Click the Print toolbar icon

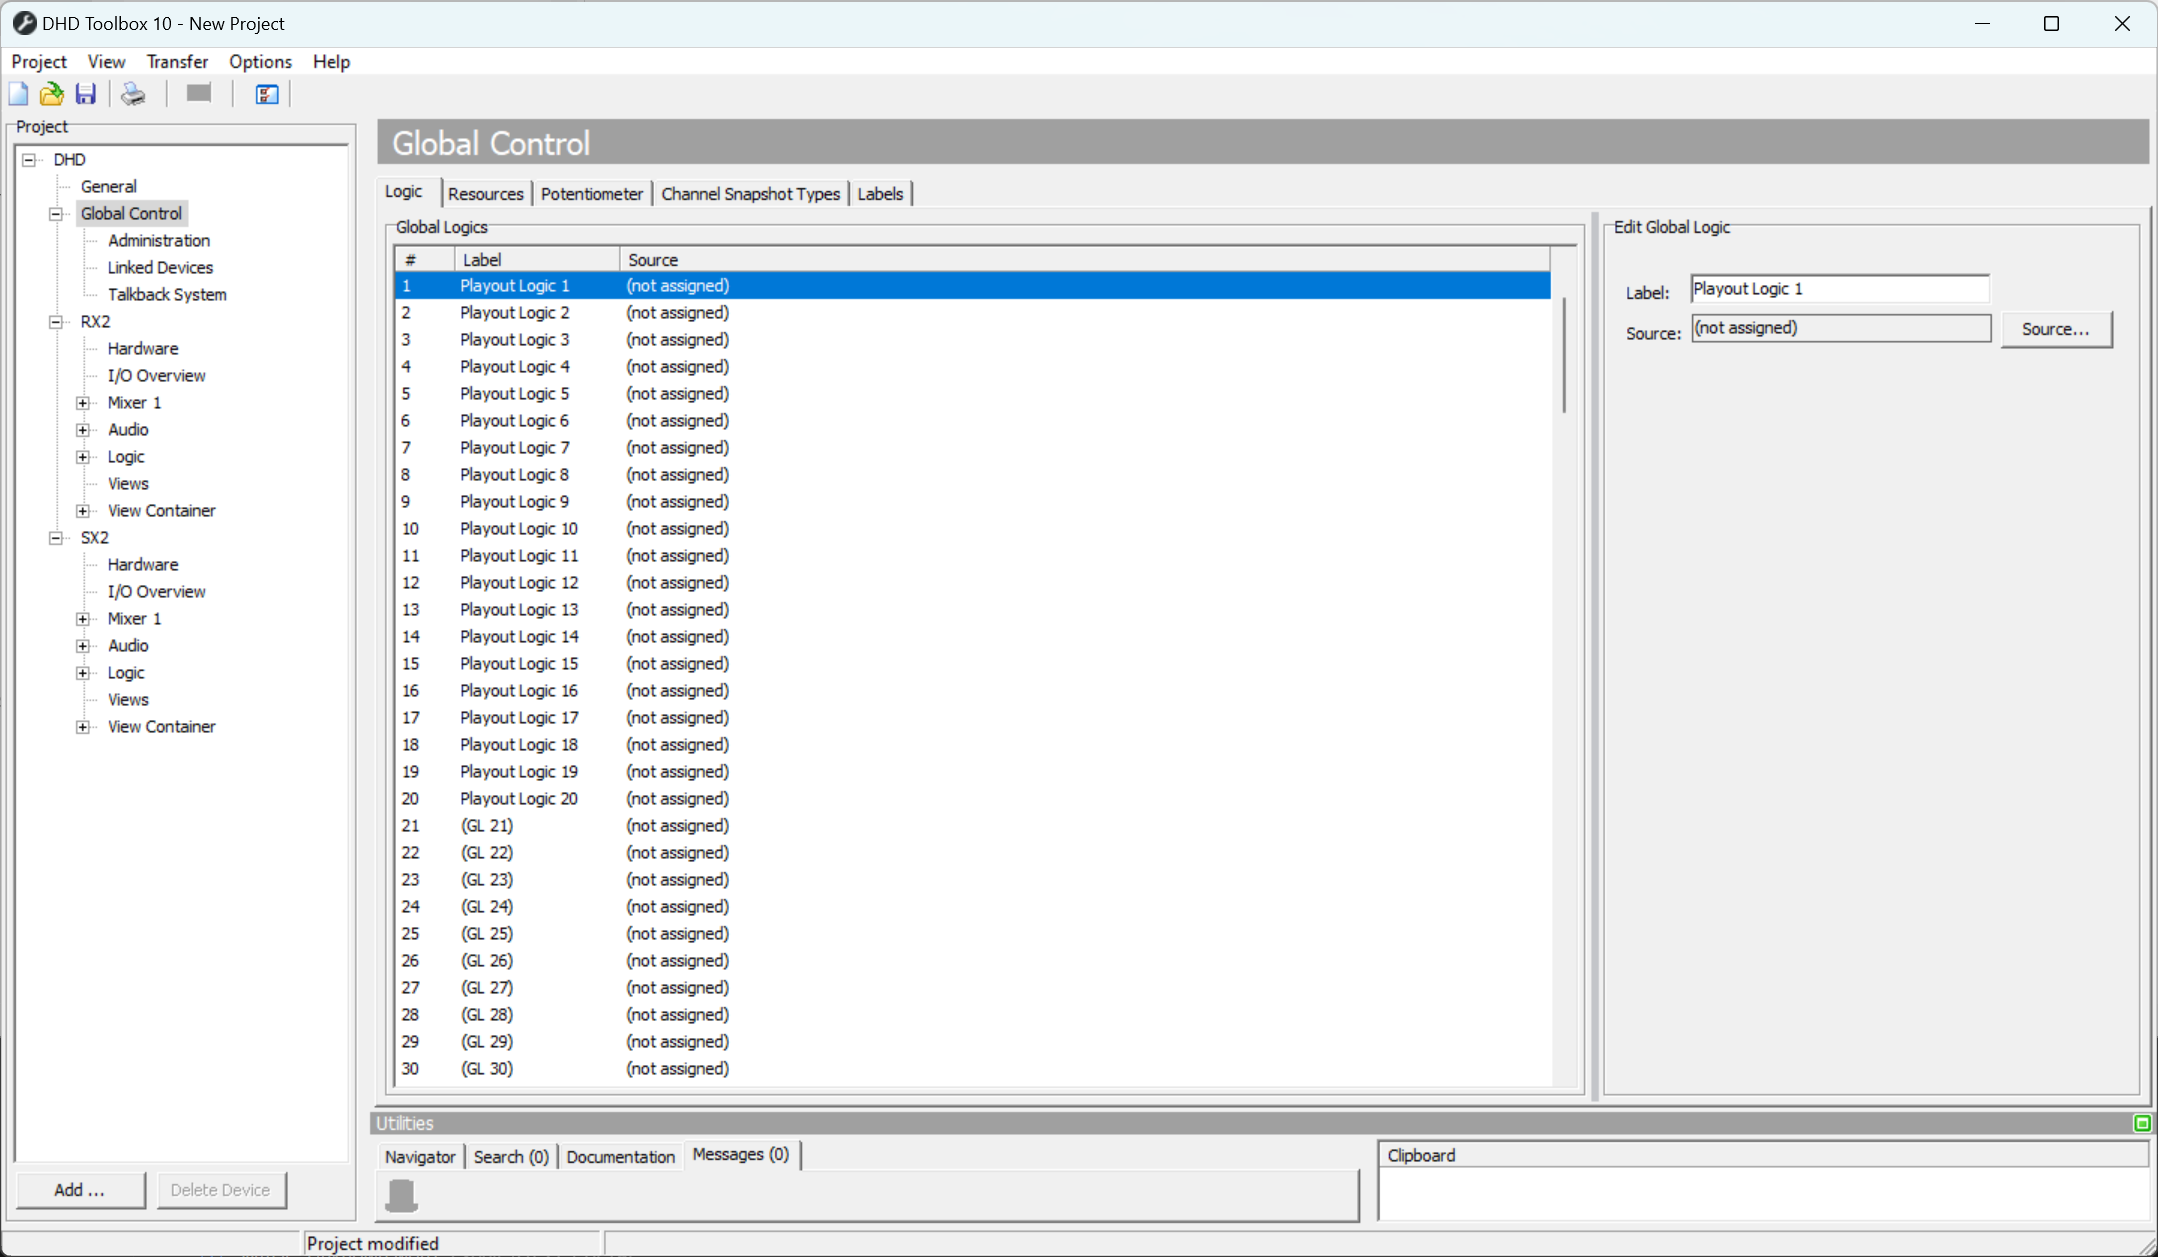pyautogui.click(x=132, y=93)
